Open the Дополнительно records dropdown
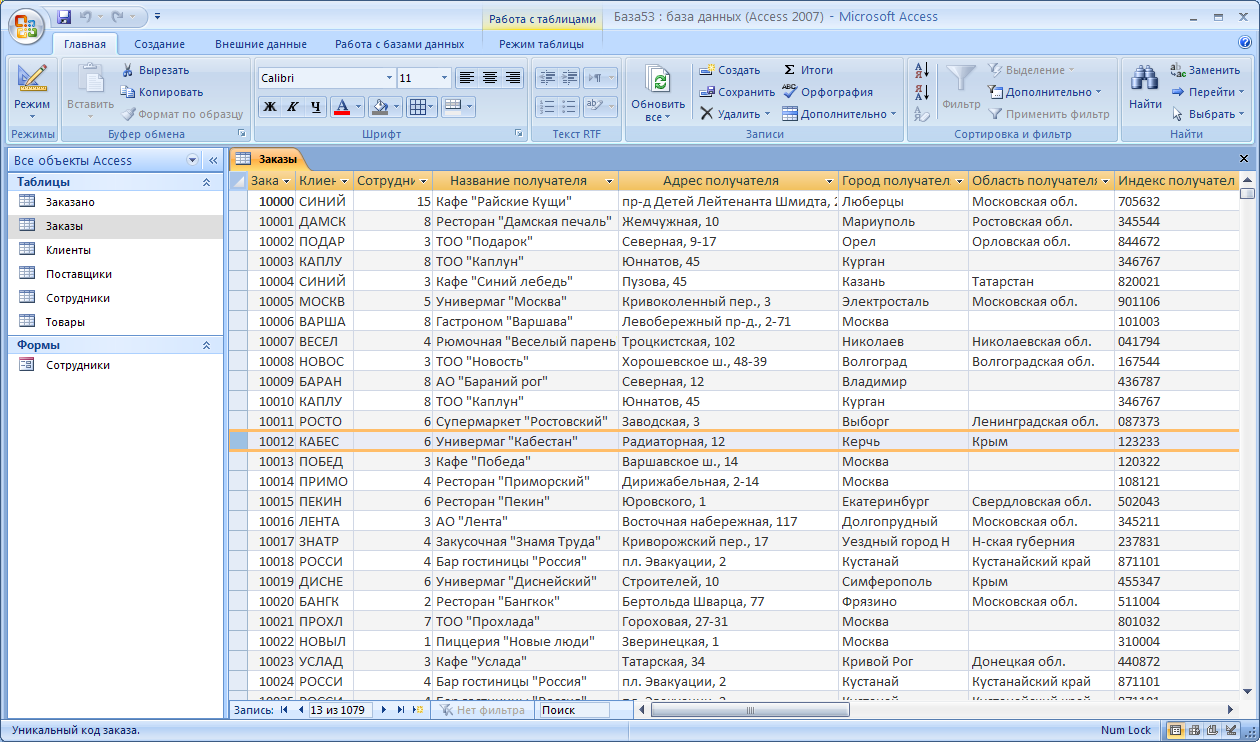This screenshot has height=742, width=1260. pos(840,114)
